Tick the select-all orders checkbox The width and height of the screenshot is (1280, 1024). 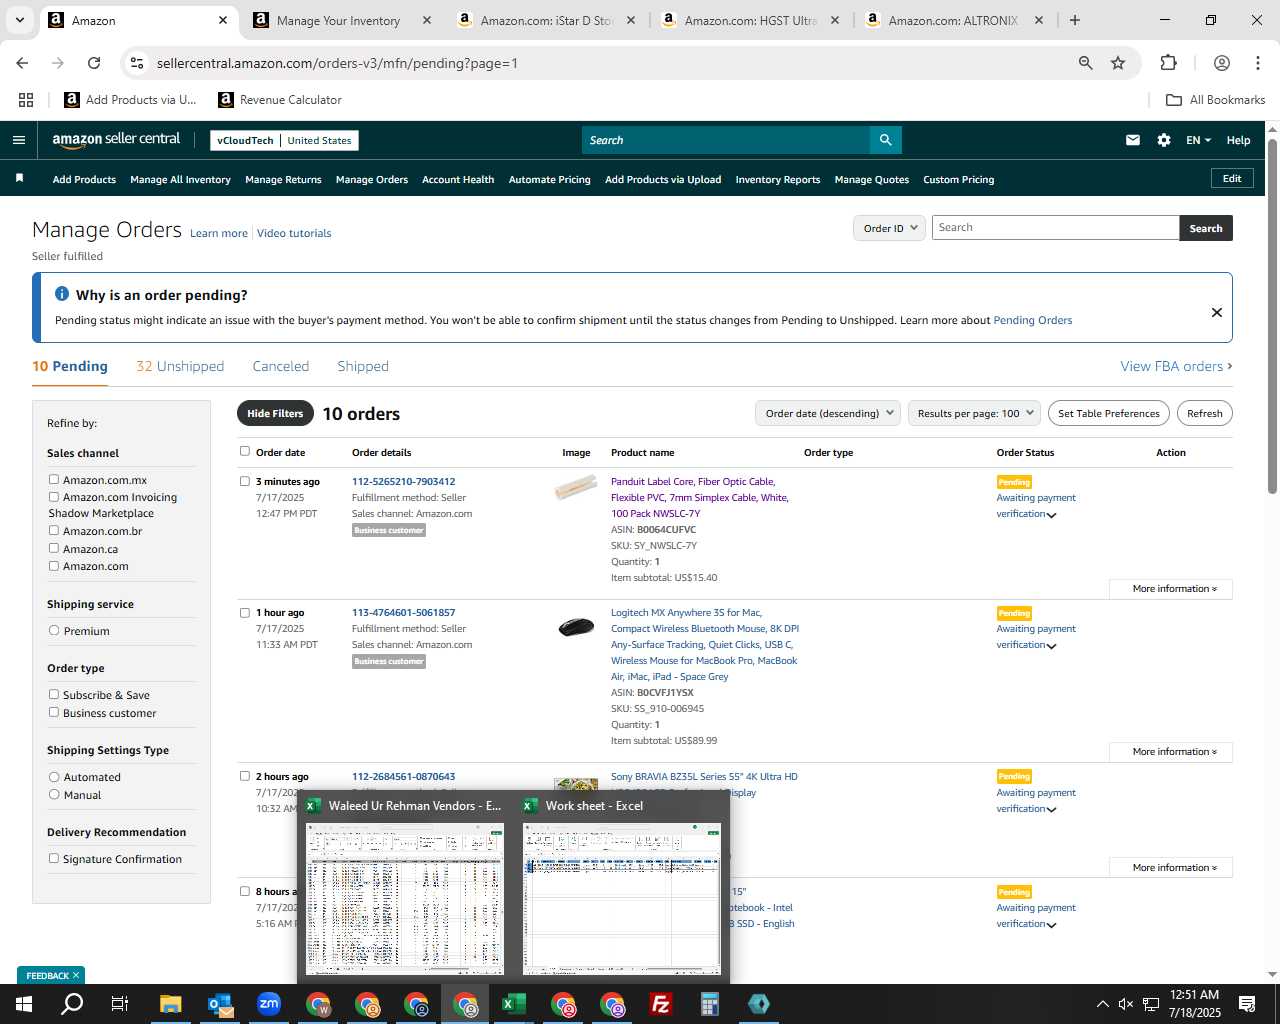pos(245,451)
